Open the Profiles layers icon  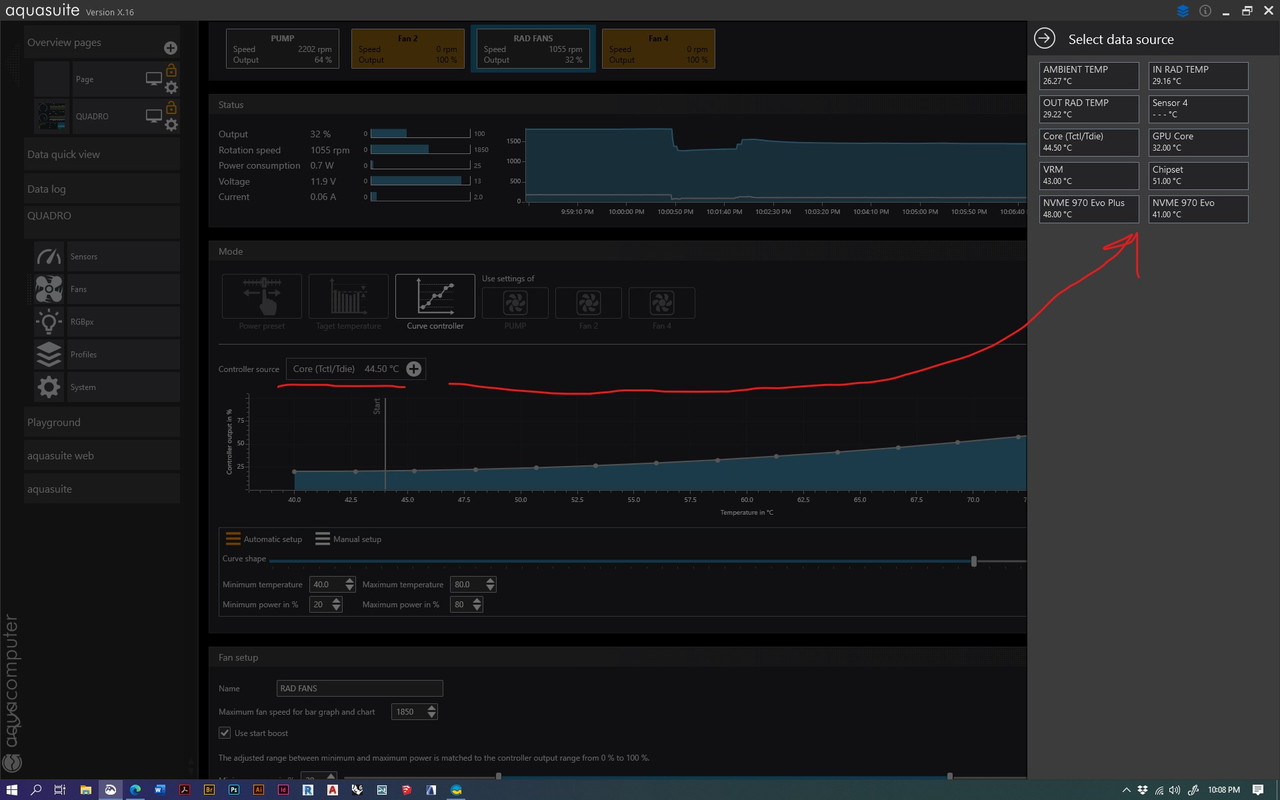48,354
